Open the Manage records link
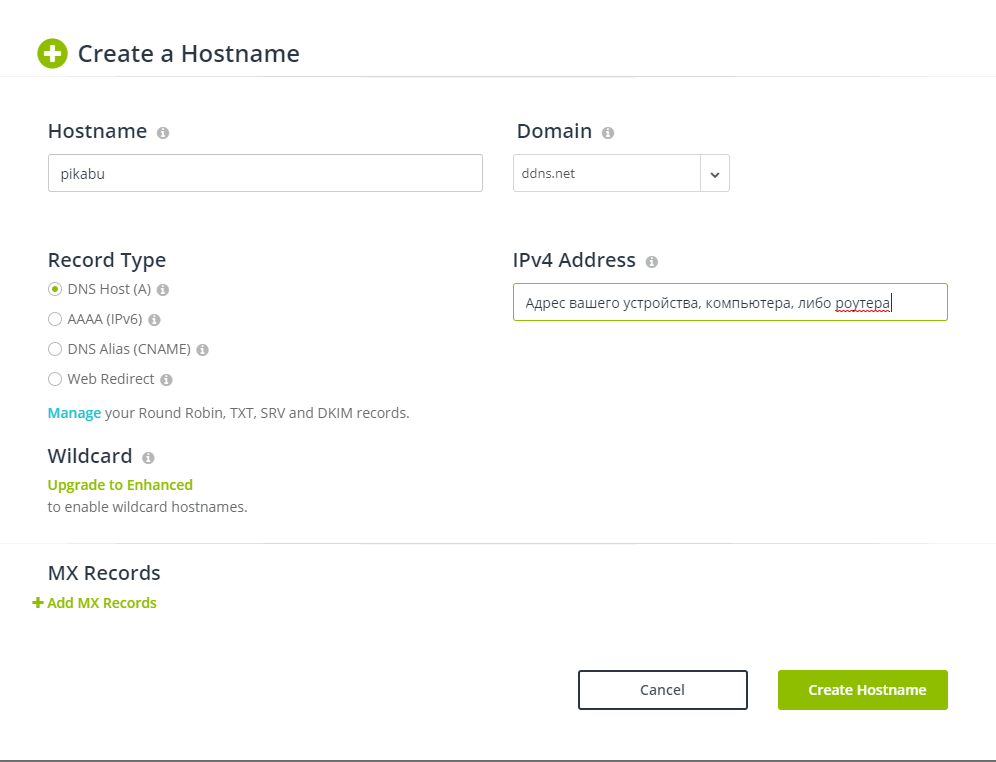This screenshot has height=762, width=996. (x=74, y=413)
